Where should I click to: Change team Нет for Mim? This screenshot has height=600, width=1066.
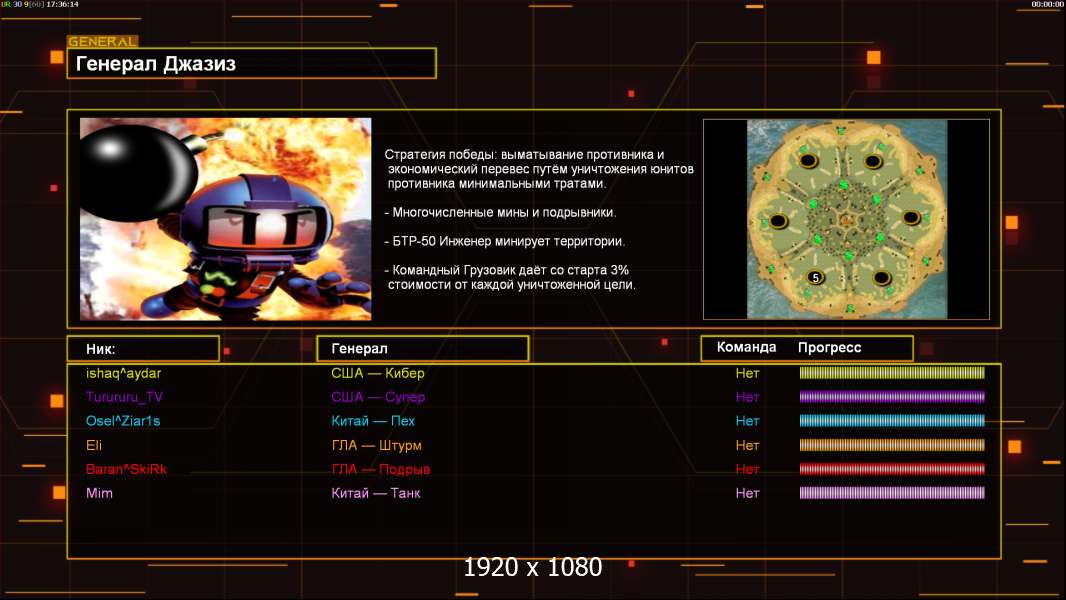pos(747,493)
